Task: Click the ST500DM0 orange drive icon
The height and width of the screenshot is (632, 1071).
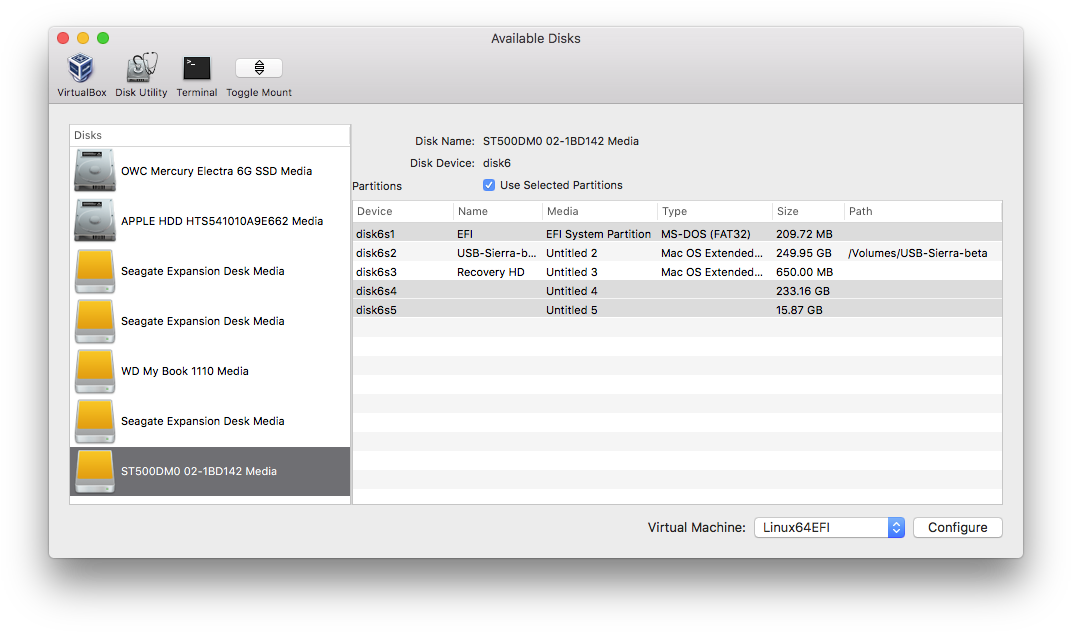Action: [93, 470]
